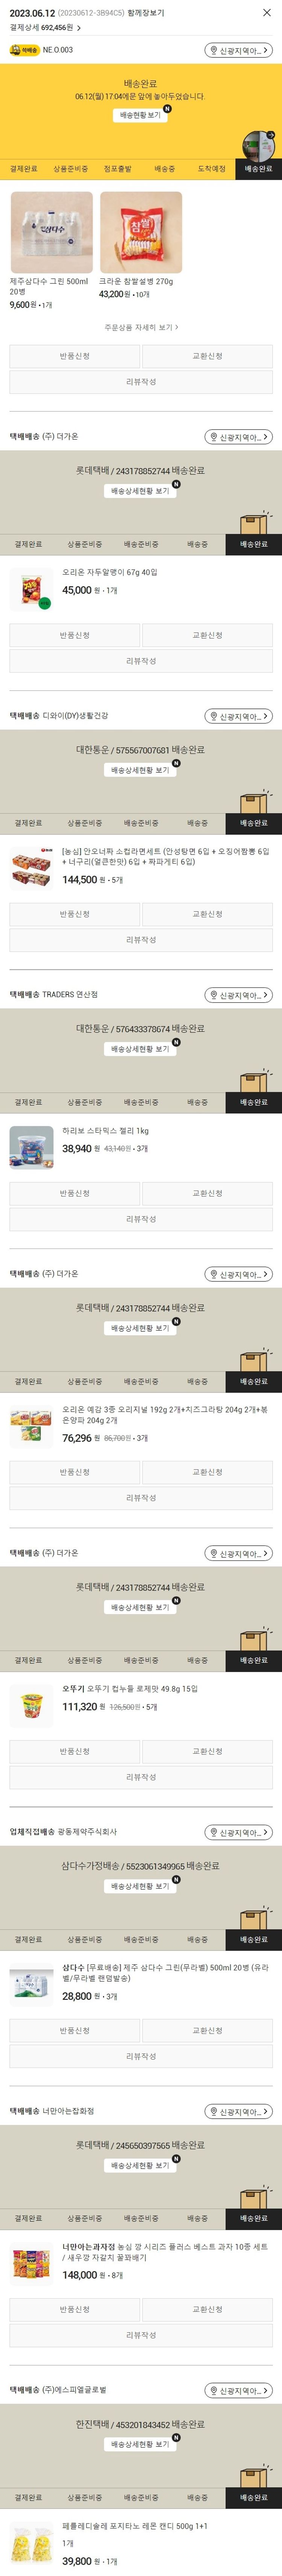Screen dimensions: 282x2576
Task: Expand 주문상품 자세히 보기
Action: (x=141, y=327)
